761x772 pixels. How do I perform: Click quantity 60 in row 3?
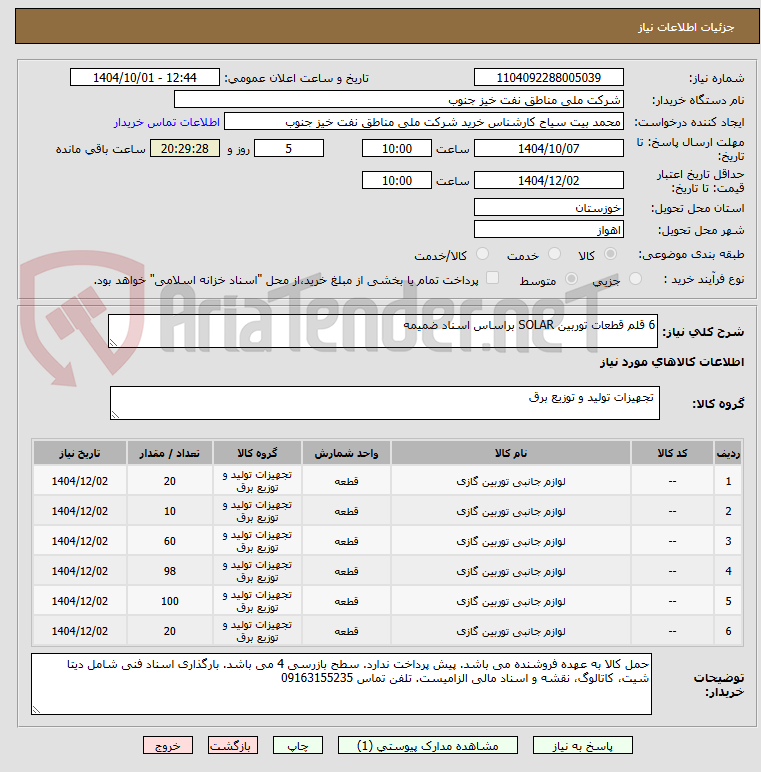click(x=170, y=541)
